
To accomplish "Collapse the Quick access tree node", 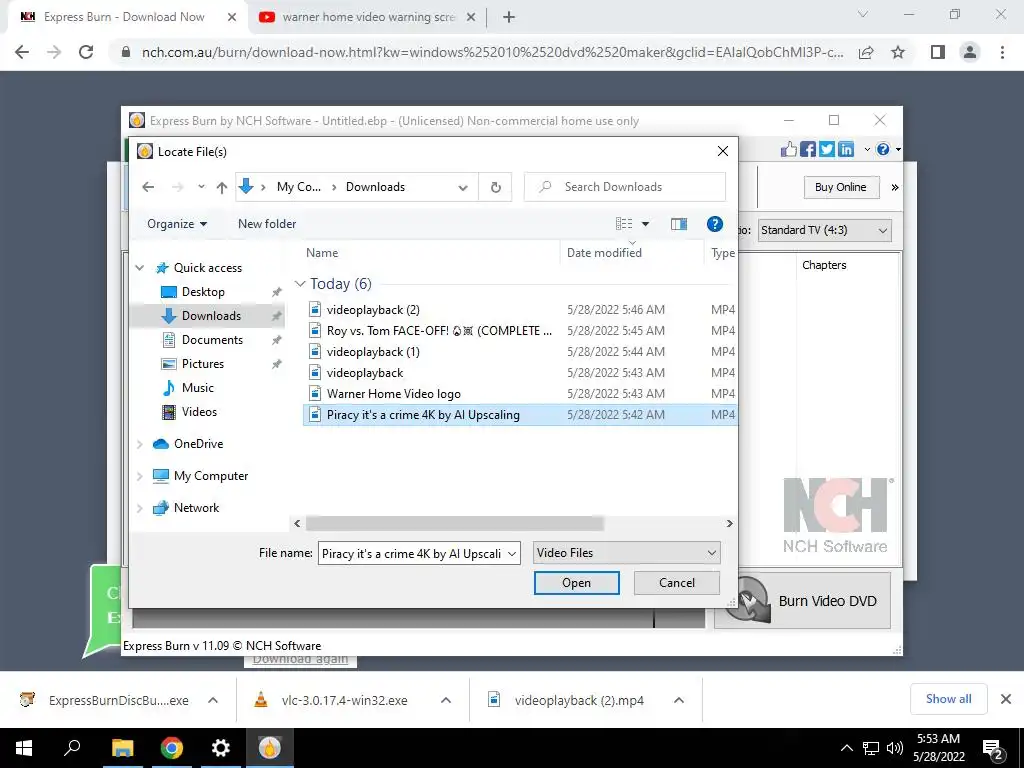I will 140,268.
